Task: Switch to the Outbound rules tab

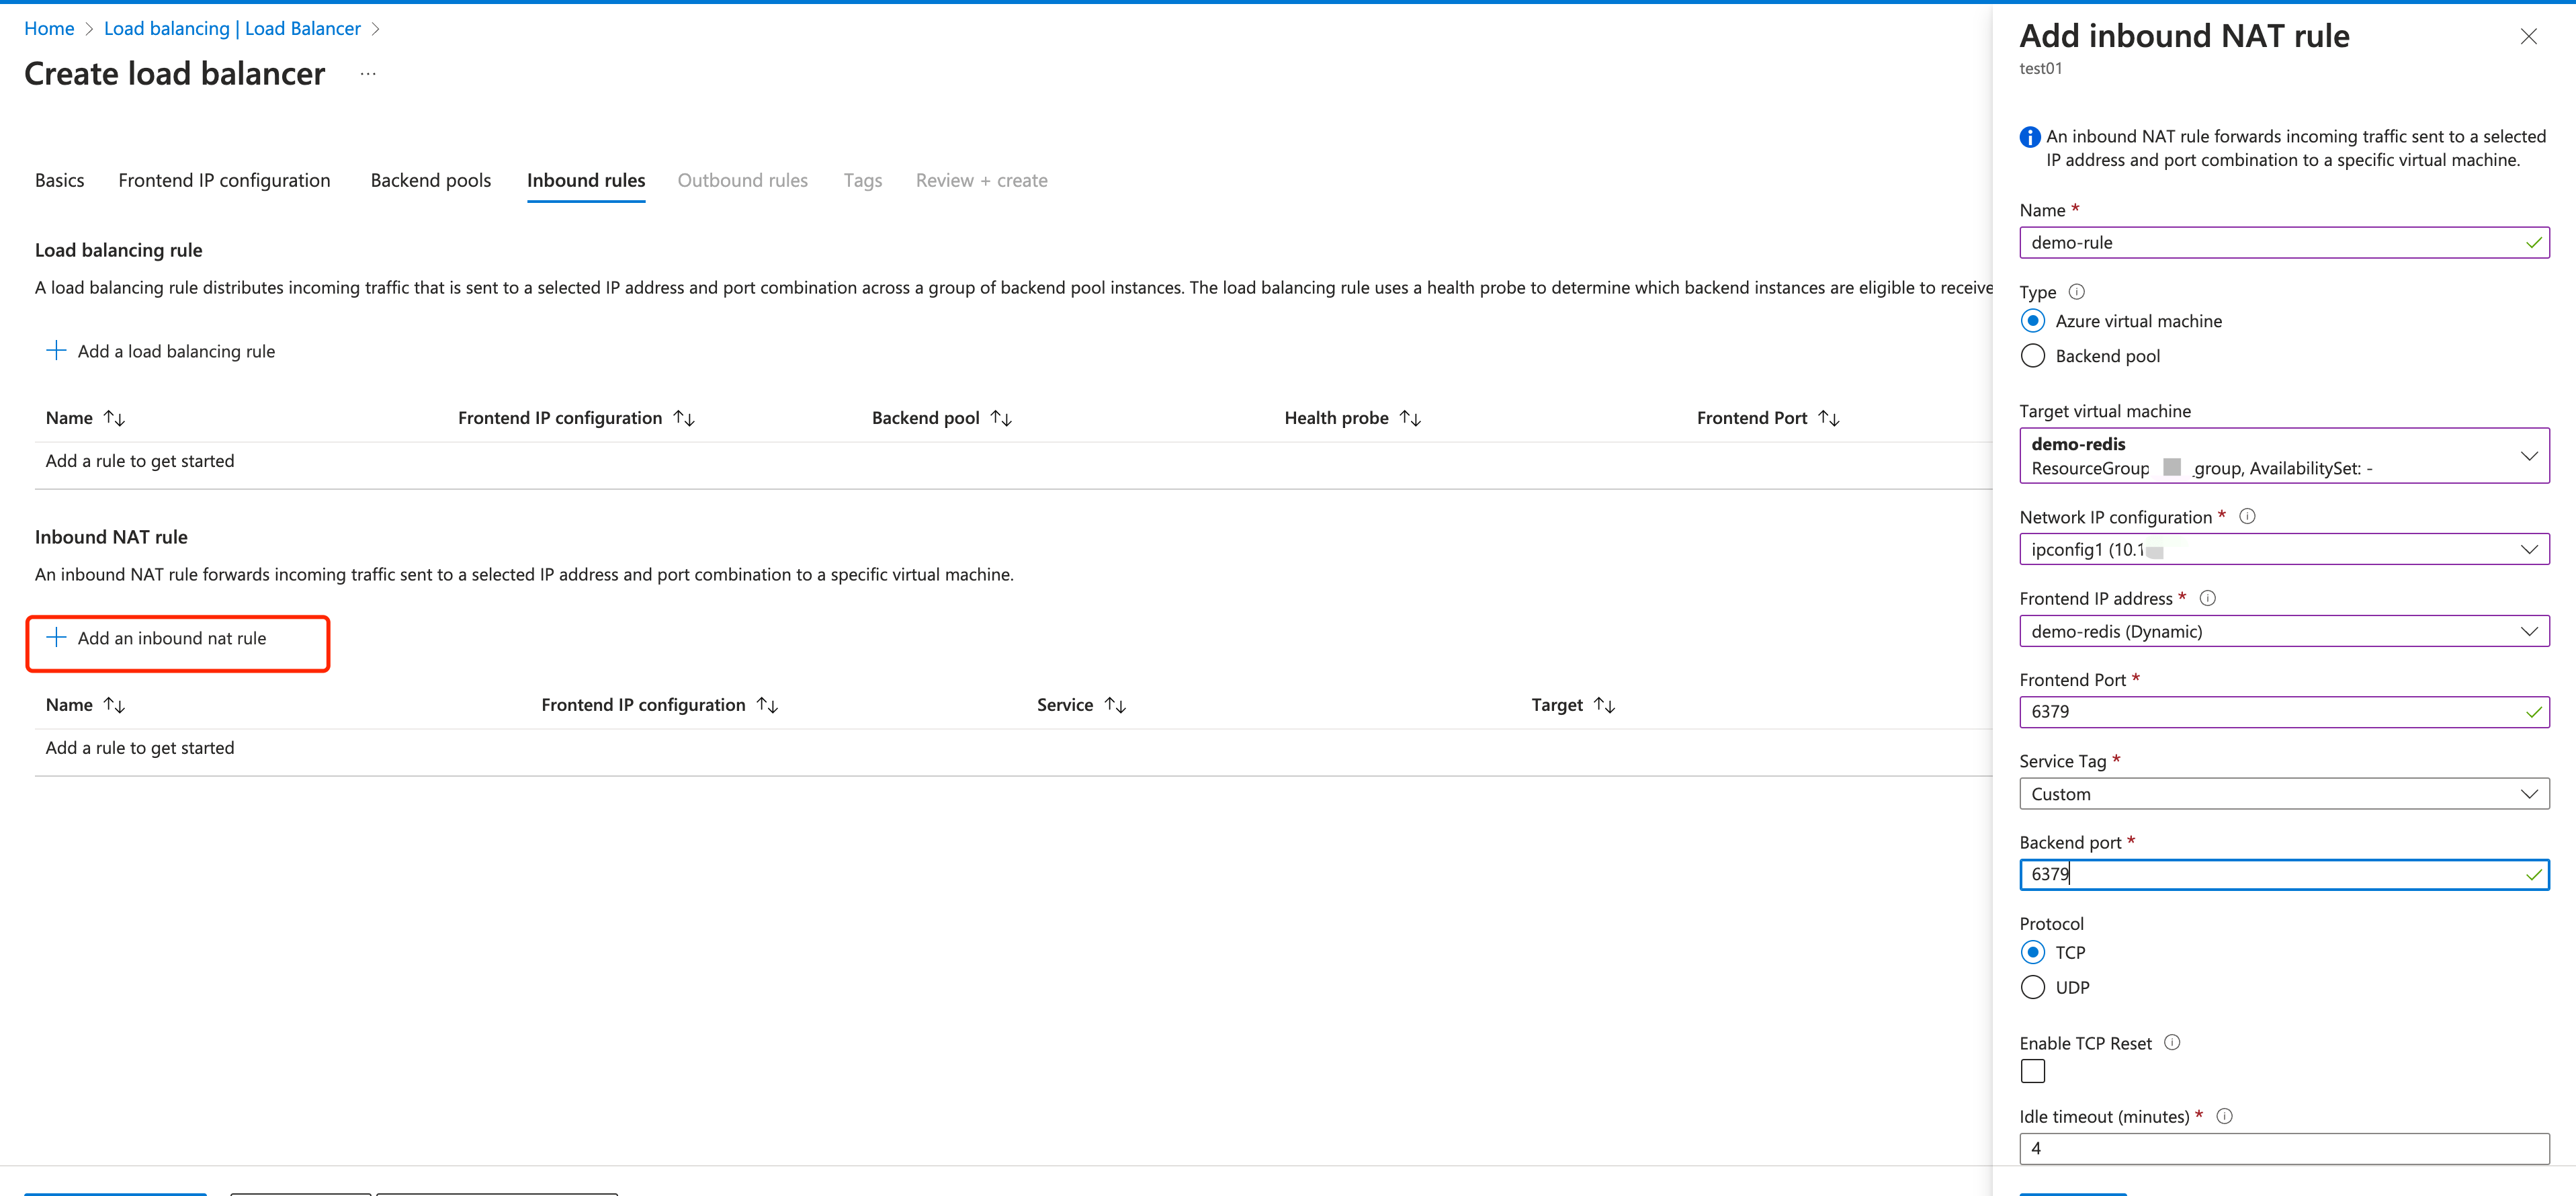Action: [743, 180]
